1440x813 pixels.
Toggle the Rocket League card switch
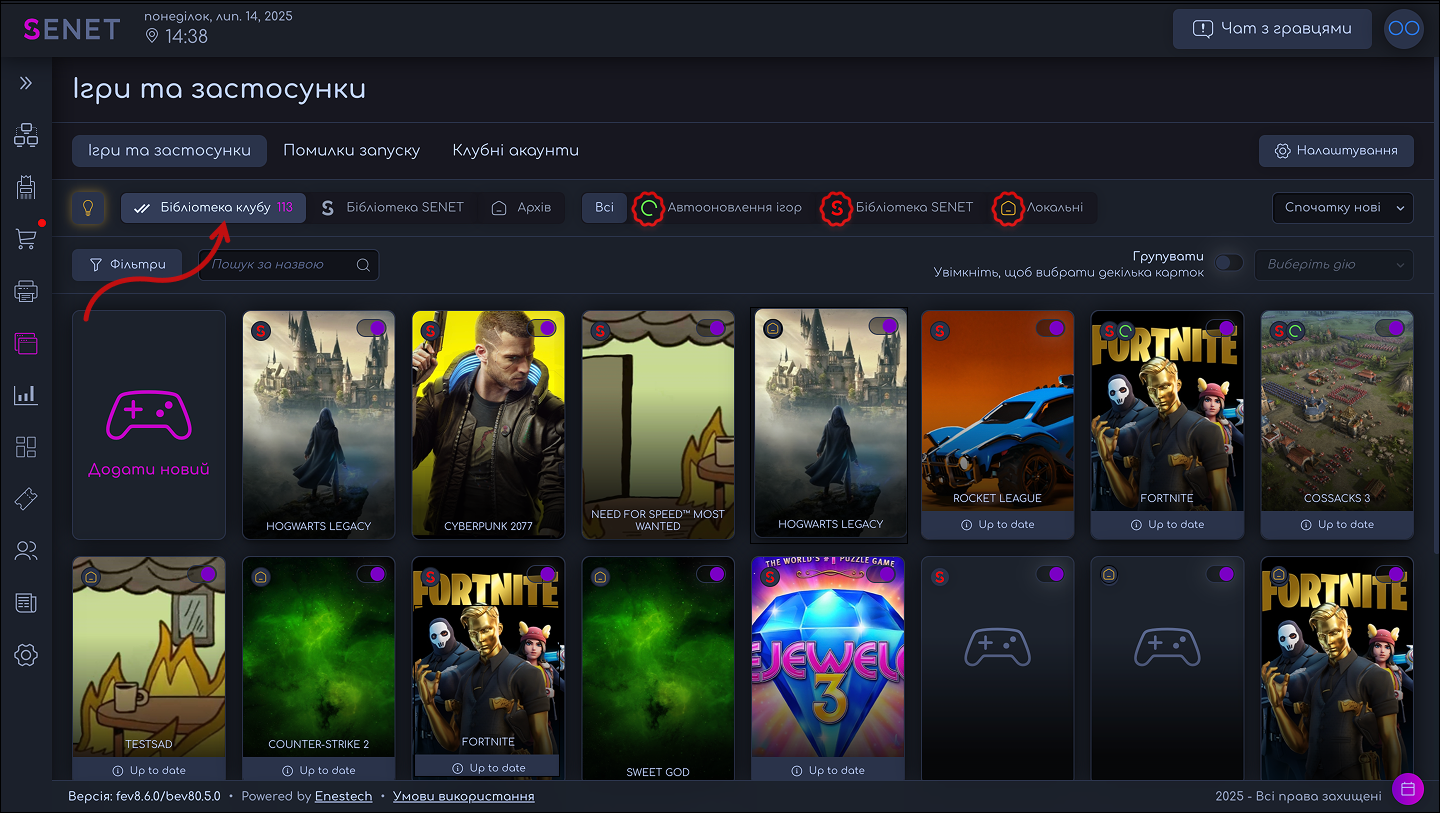[1050, 328]
